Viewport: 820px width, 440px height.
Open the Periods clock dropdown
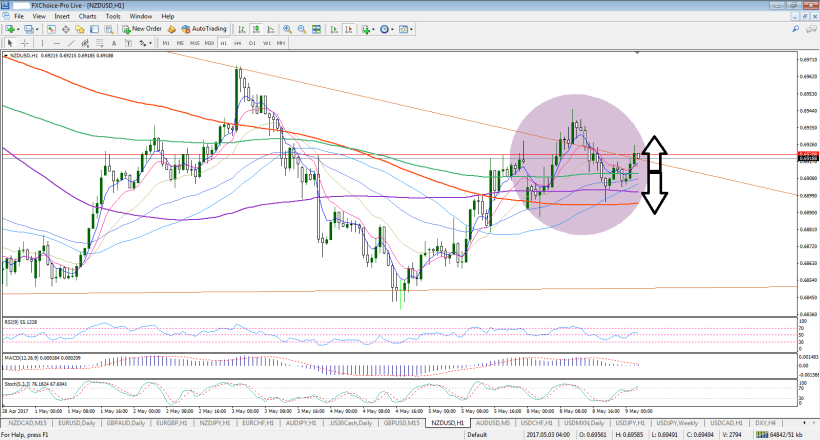click(386, 29)
